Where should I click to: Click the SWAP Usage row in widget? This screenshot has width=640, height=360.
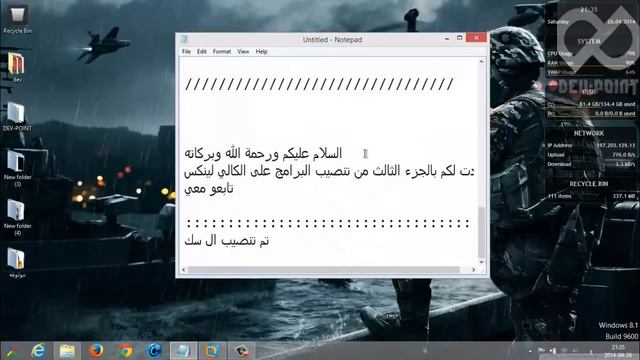click(x=591, y=72)
